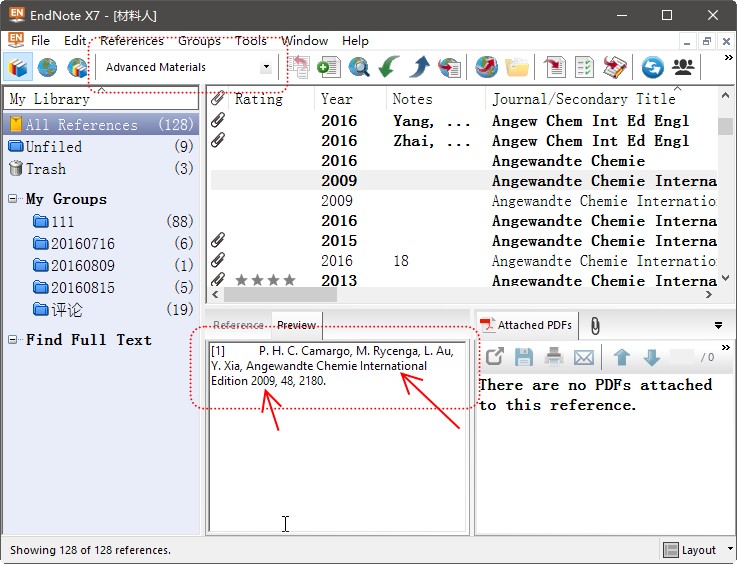Collapse the Find Full Text group
The image size is (737, 564).
pos(13,340)
